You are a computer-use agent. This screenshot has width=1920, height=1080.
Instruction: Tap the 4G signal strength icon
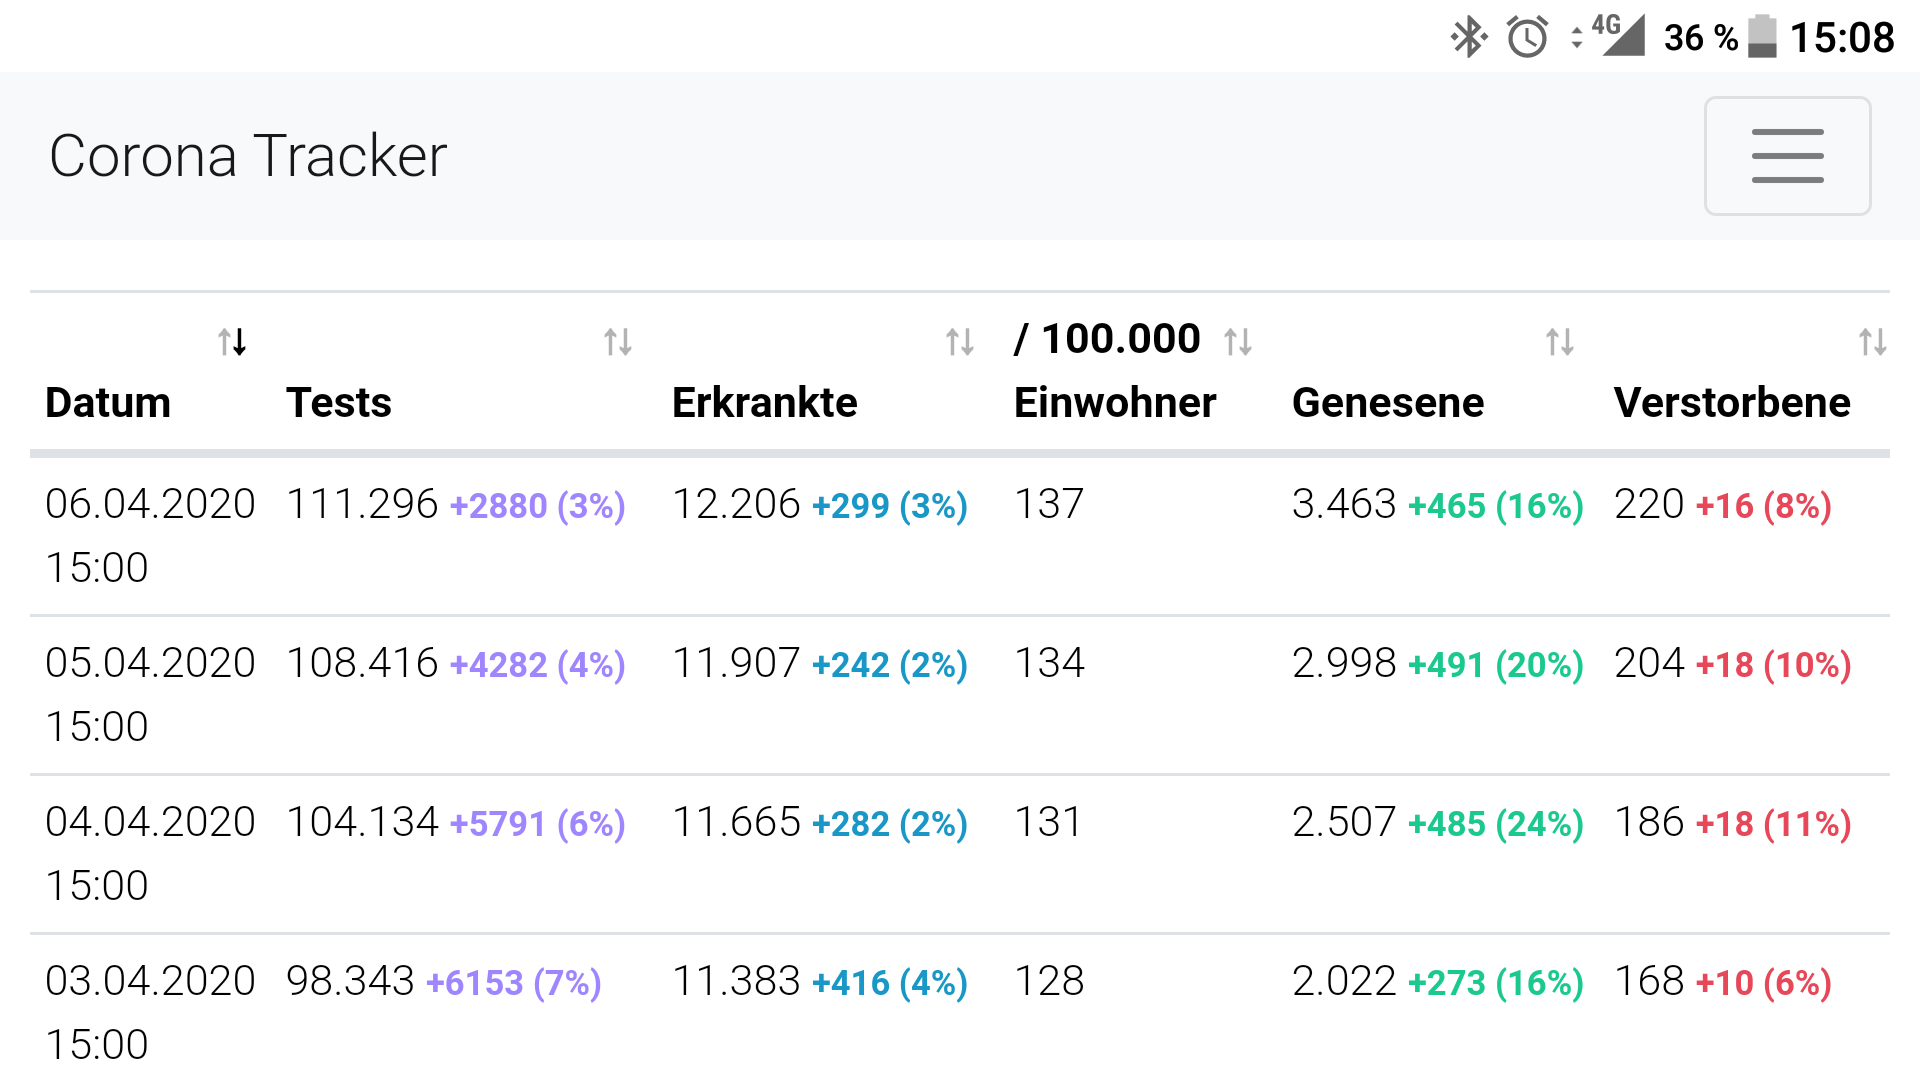(1618, 35)
